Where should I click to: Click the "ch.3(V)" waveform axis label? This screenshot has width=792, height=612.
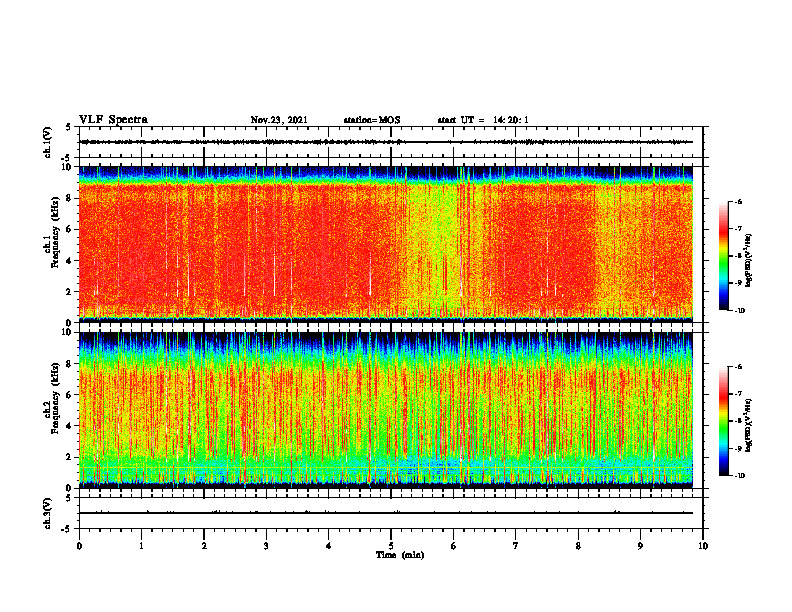click(48, 513)
